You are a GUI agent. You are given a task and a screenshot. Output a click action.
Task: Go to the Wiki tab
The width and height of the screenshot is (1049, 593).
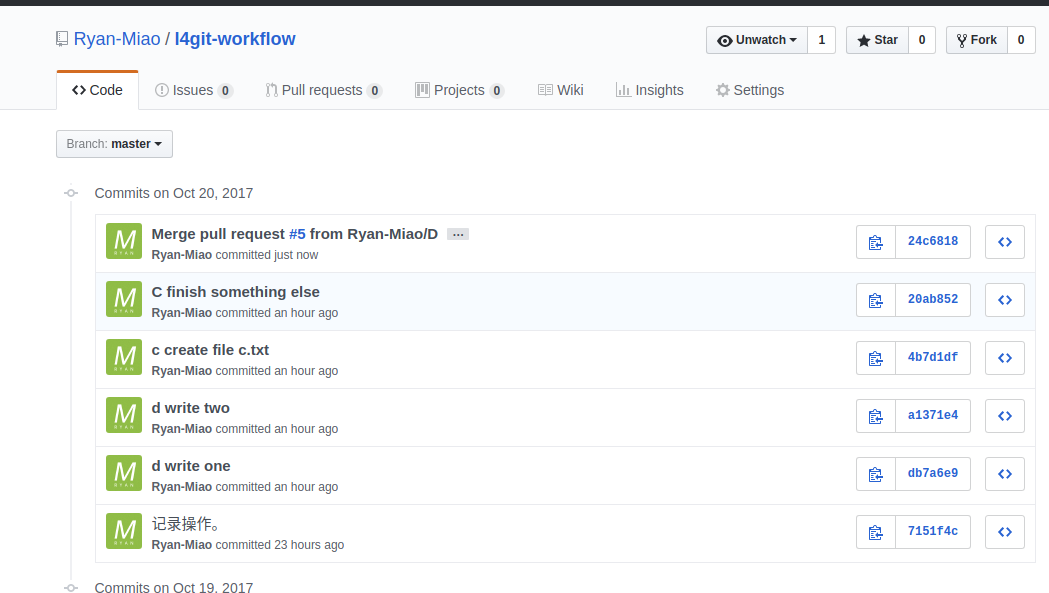(x=561, y=90)
